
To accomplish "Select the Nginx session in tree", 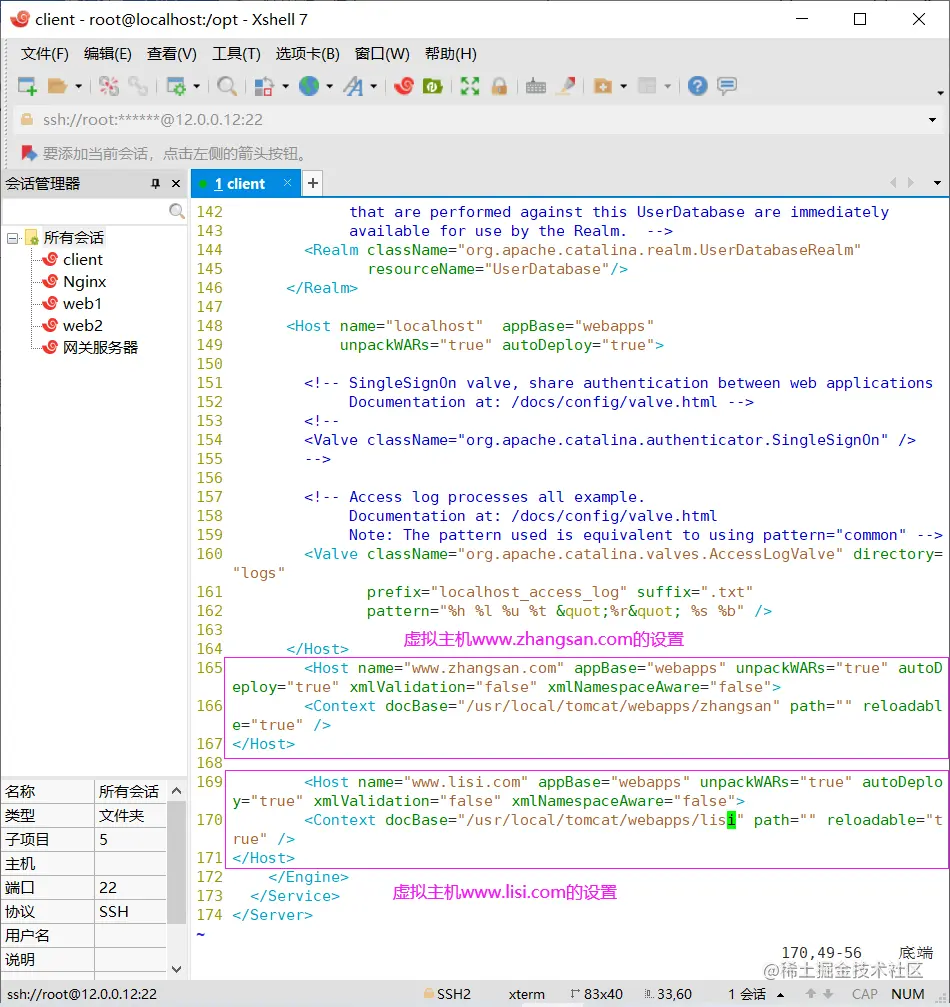I will click(x=84, y=282).
